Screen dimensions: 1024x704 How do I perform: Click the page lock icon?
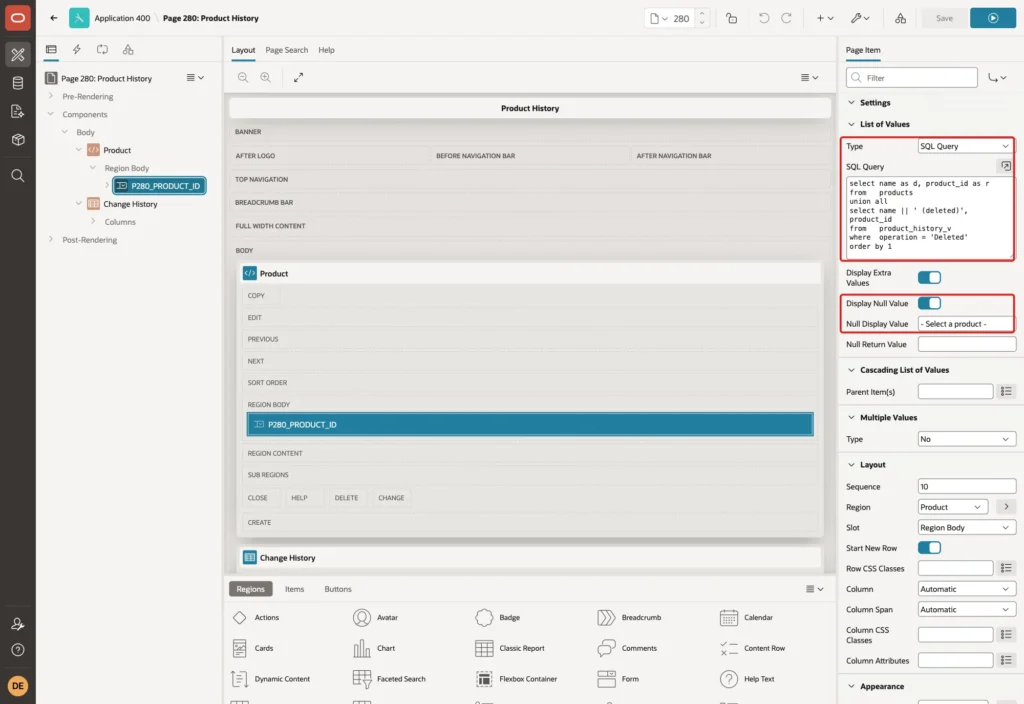(x=731, y=18)
